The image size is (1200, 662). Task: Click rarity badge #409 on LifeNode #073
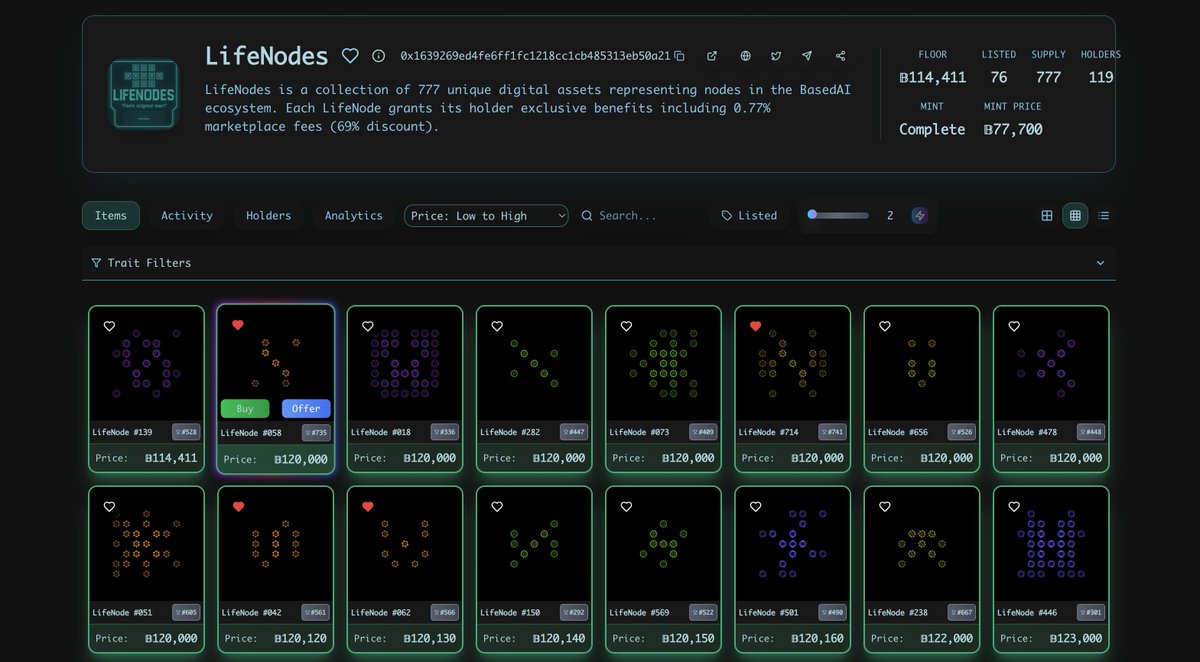[x=704, y=432]
